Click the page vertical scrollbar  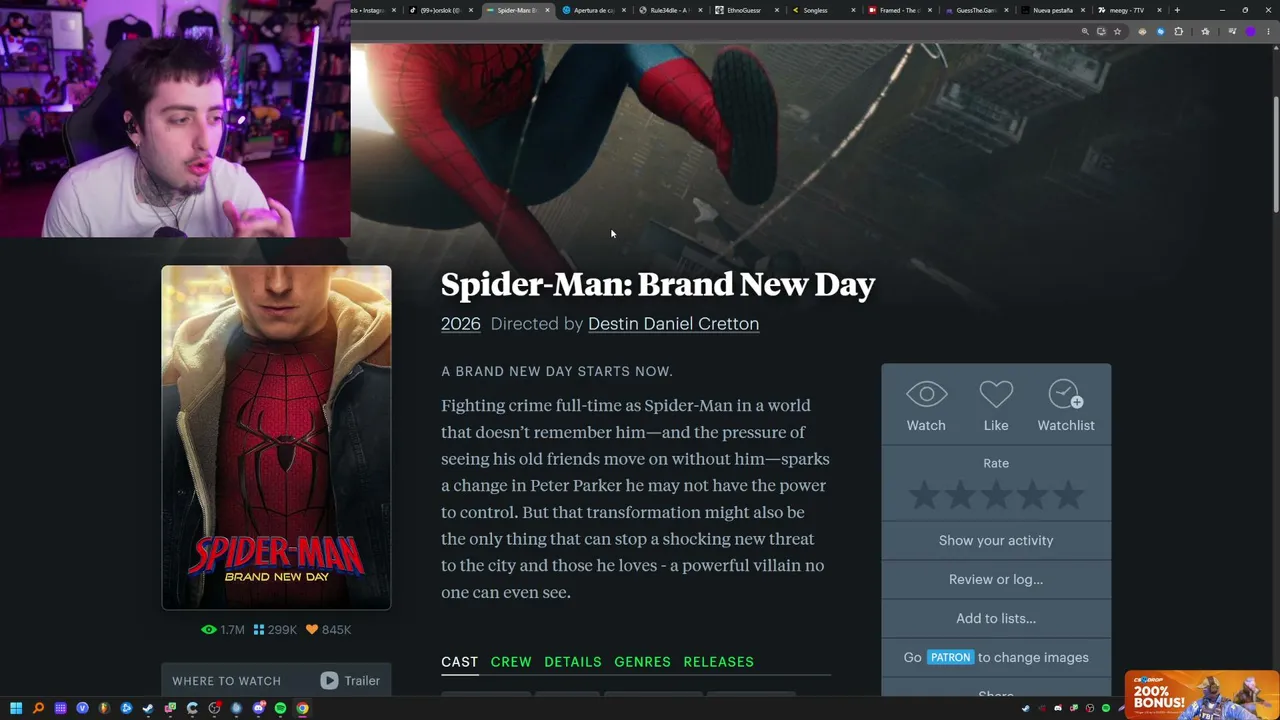pyautogui.click(x=1275, y=155)
